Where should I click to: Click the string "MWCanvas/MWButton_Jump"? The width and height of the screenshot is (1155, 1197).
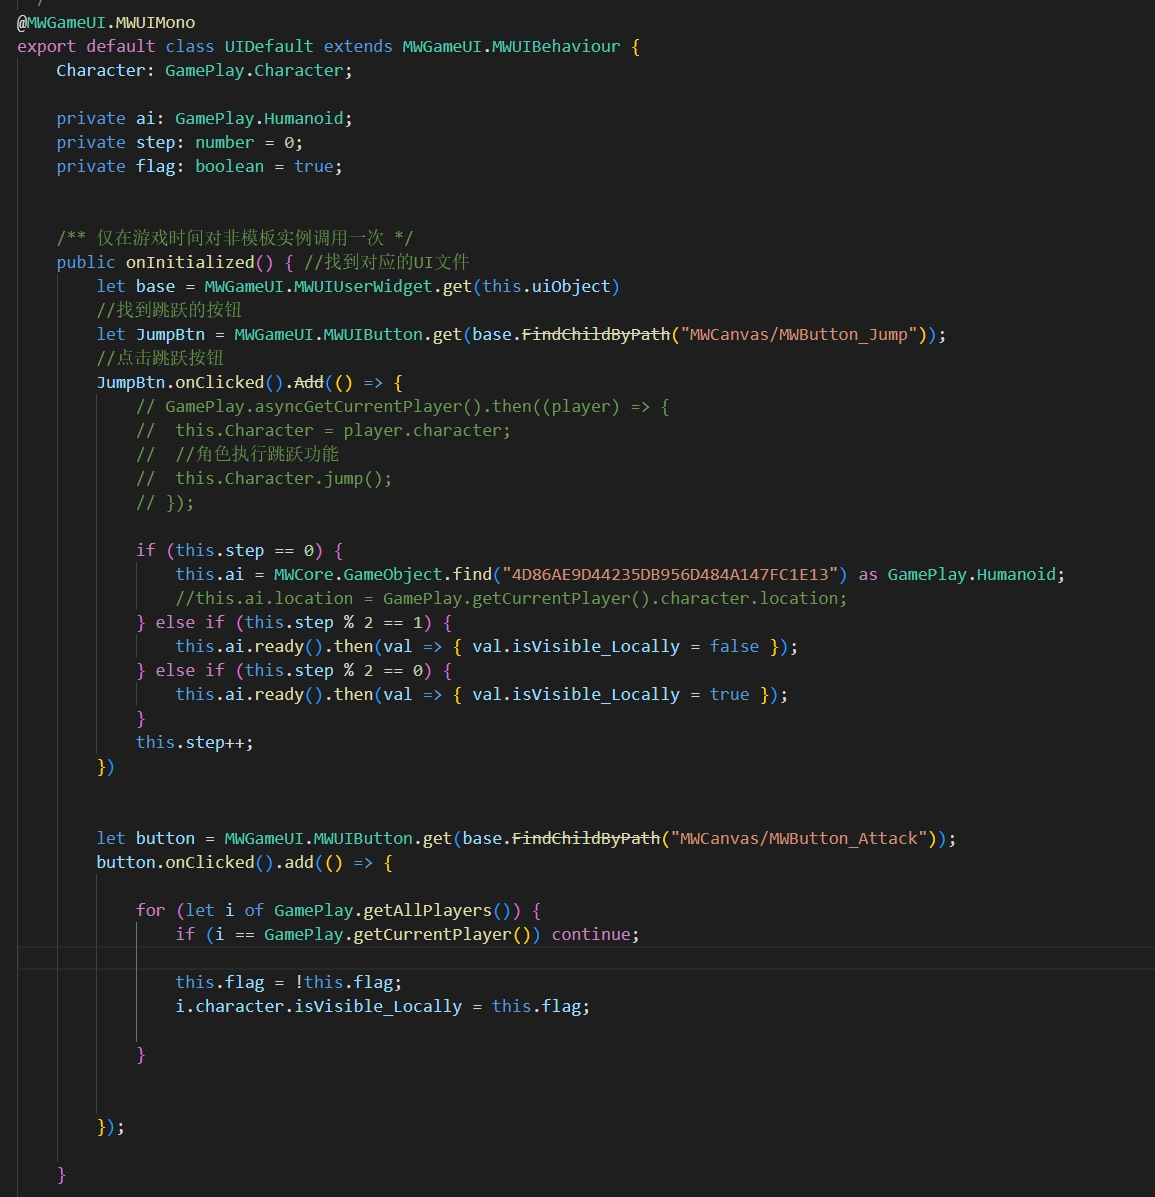798,334
